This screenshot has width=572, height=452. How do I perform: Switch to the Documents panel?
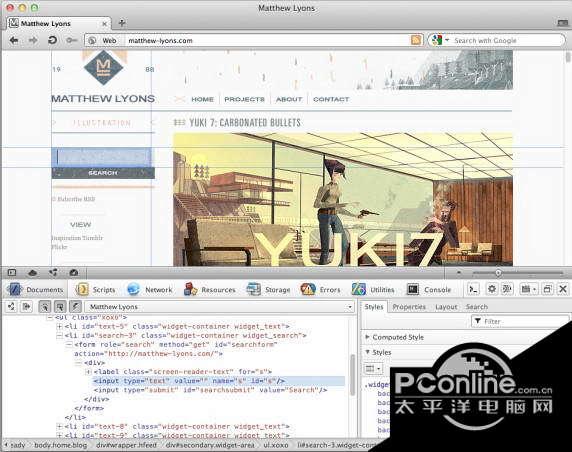(x=36, y=290)
